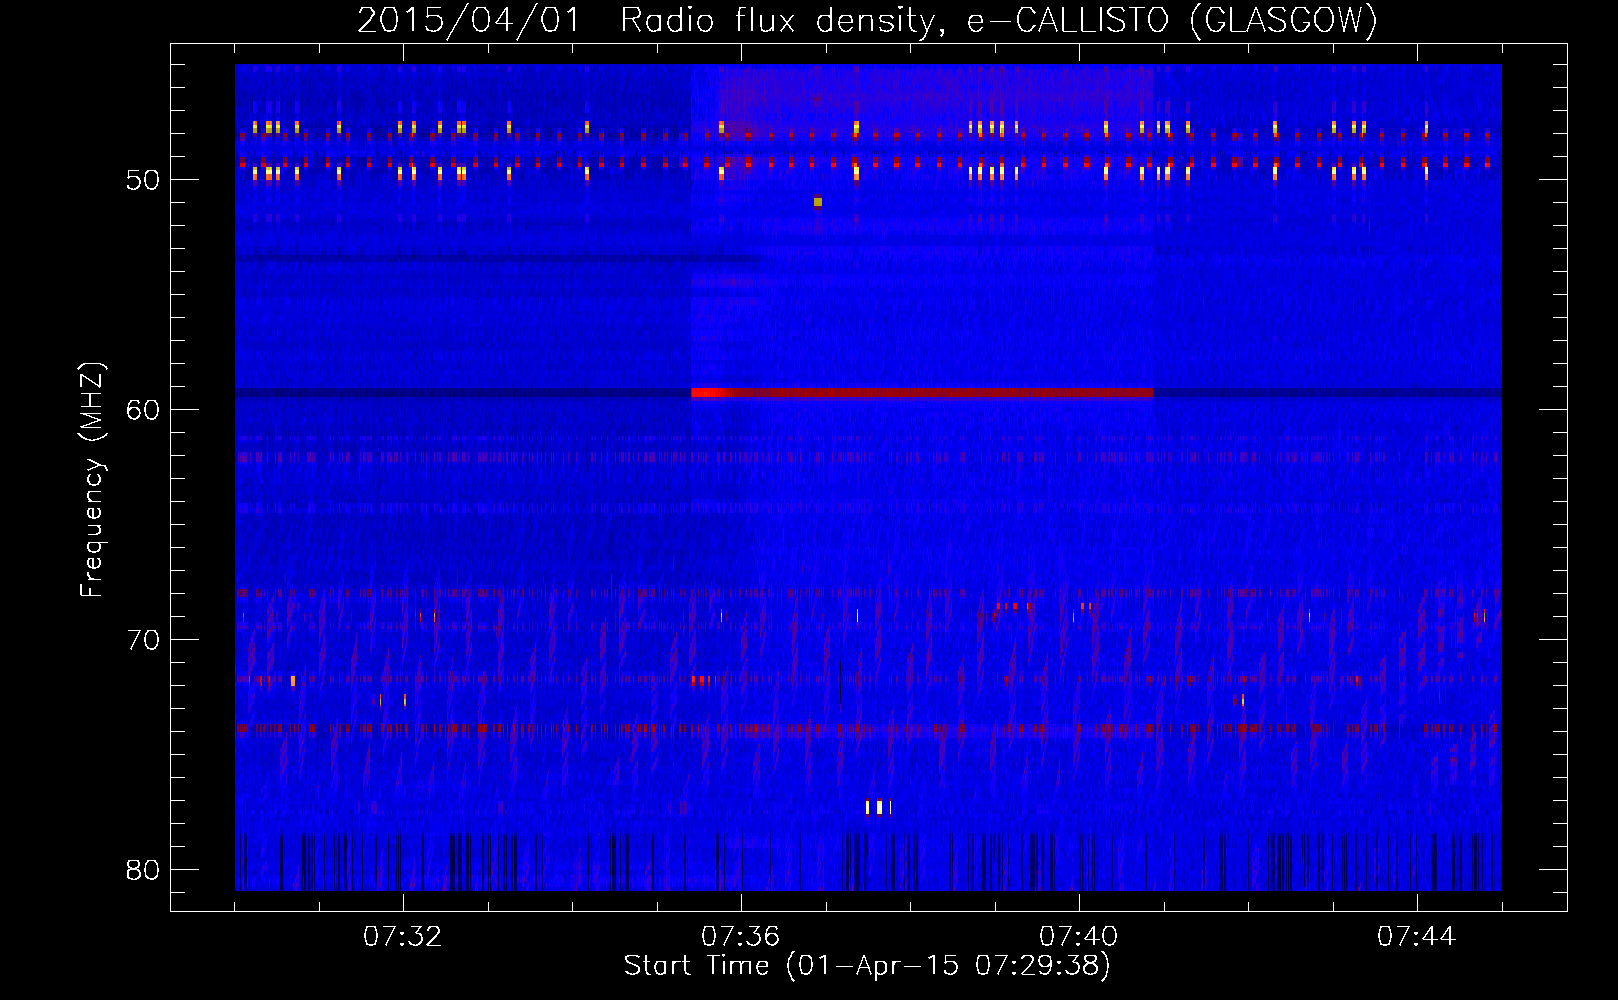
Task: Click the 80 MHz frequency tick label
Action: (x=143, y=870)
